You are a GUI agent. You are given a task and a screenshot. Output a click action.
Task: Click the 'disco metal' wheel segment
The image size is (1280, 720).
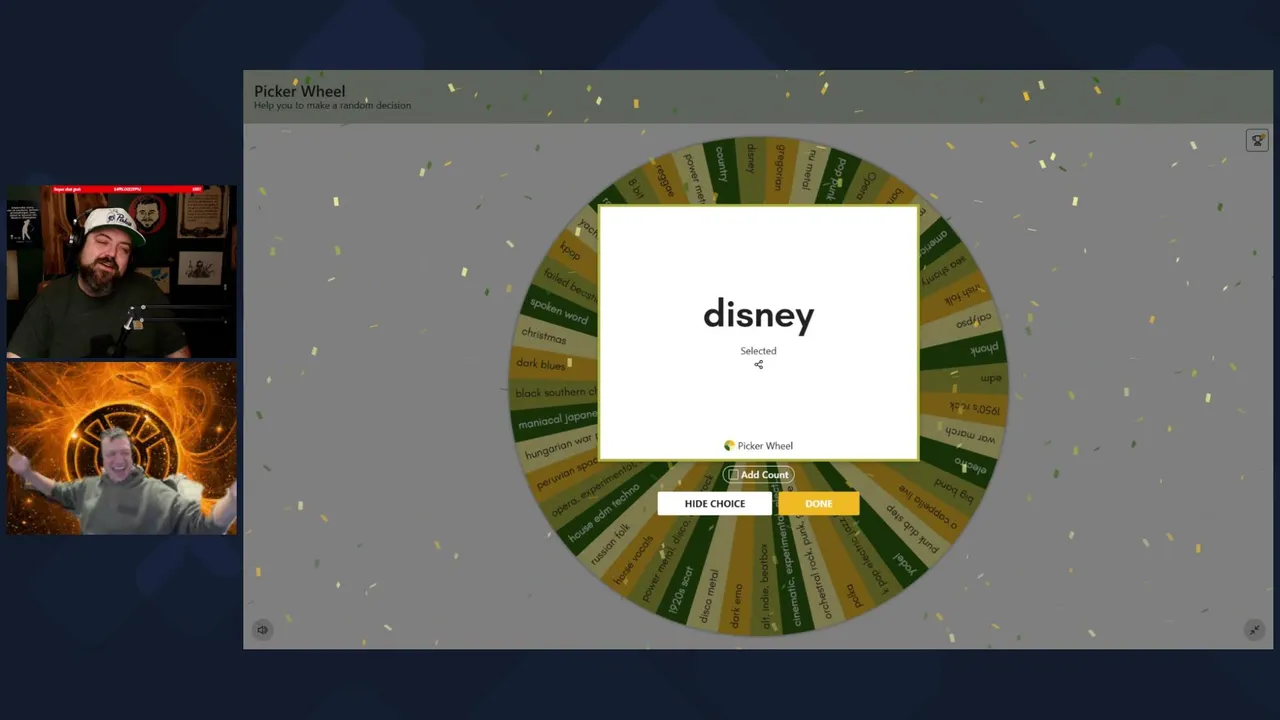click(x=708, y=596)
